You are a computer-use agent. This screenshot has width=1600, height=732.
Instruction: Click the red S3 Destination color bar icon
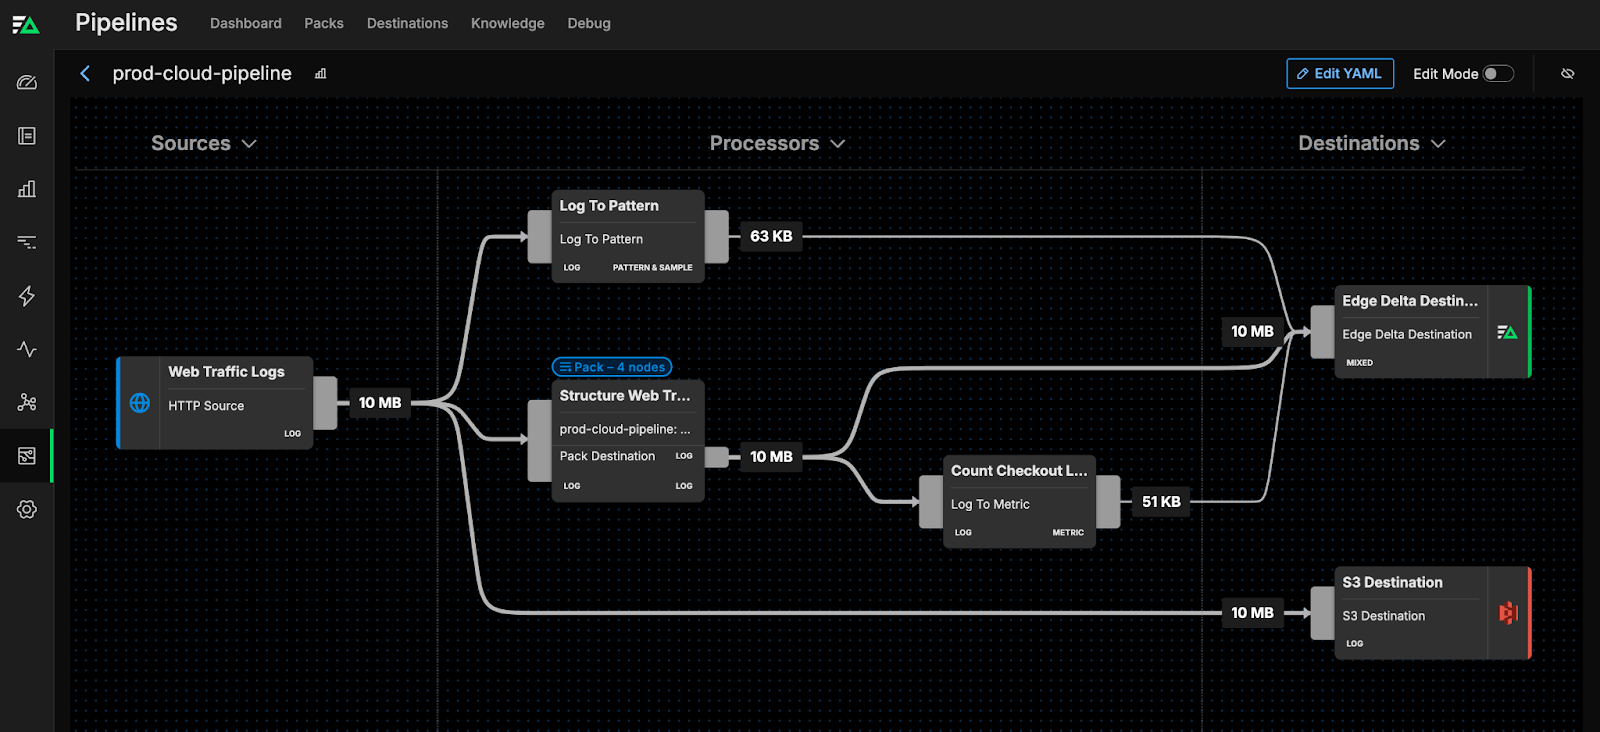pyautogui.click(x=1508, y=612)
